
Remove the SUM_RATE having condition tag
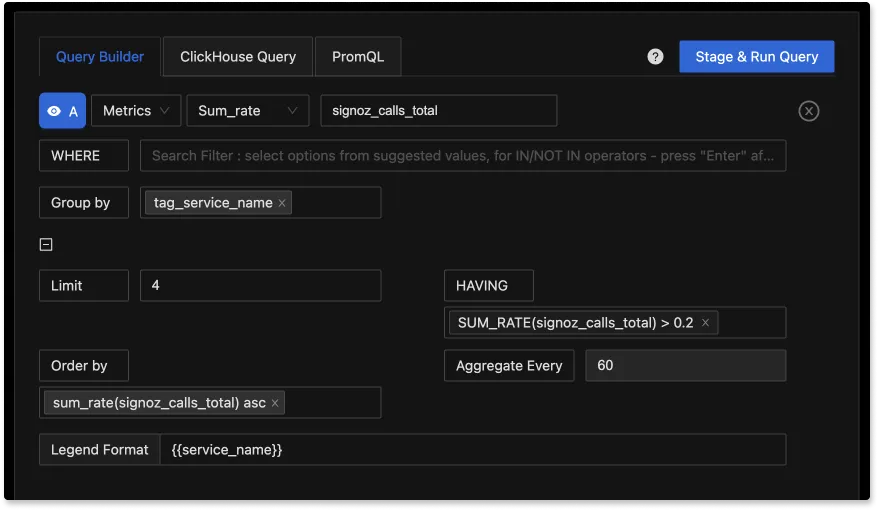coord(706,322)
